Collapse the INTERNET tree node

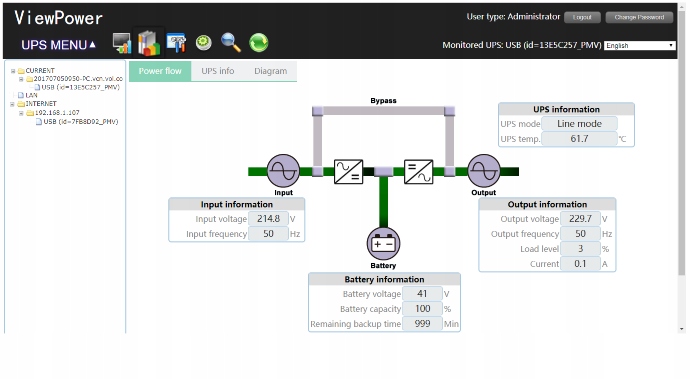(x=12, y=104)
